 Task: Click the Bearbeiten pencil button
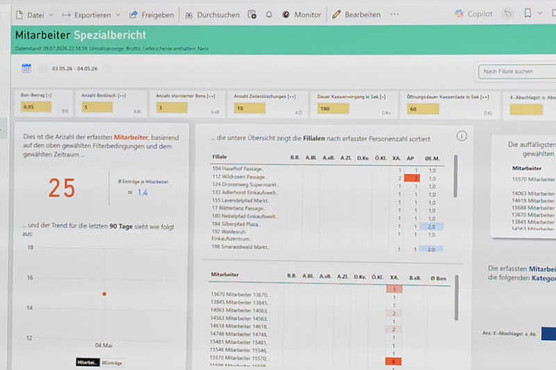(x=356, y=15)
